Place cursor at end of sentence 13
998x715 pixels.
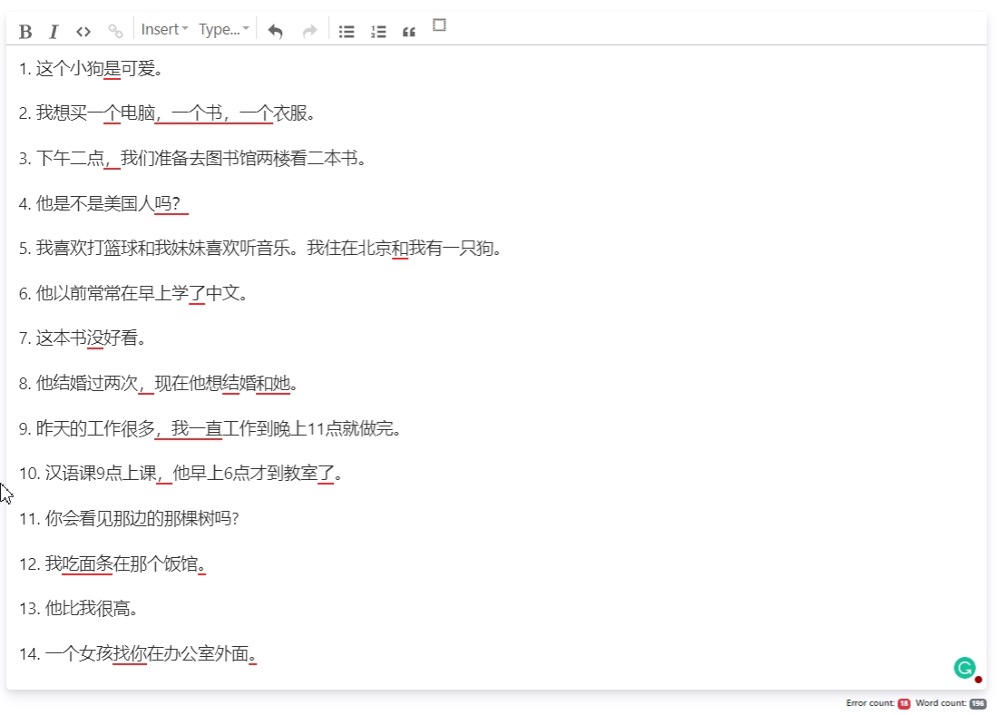tap(138, 609)
